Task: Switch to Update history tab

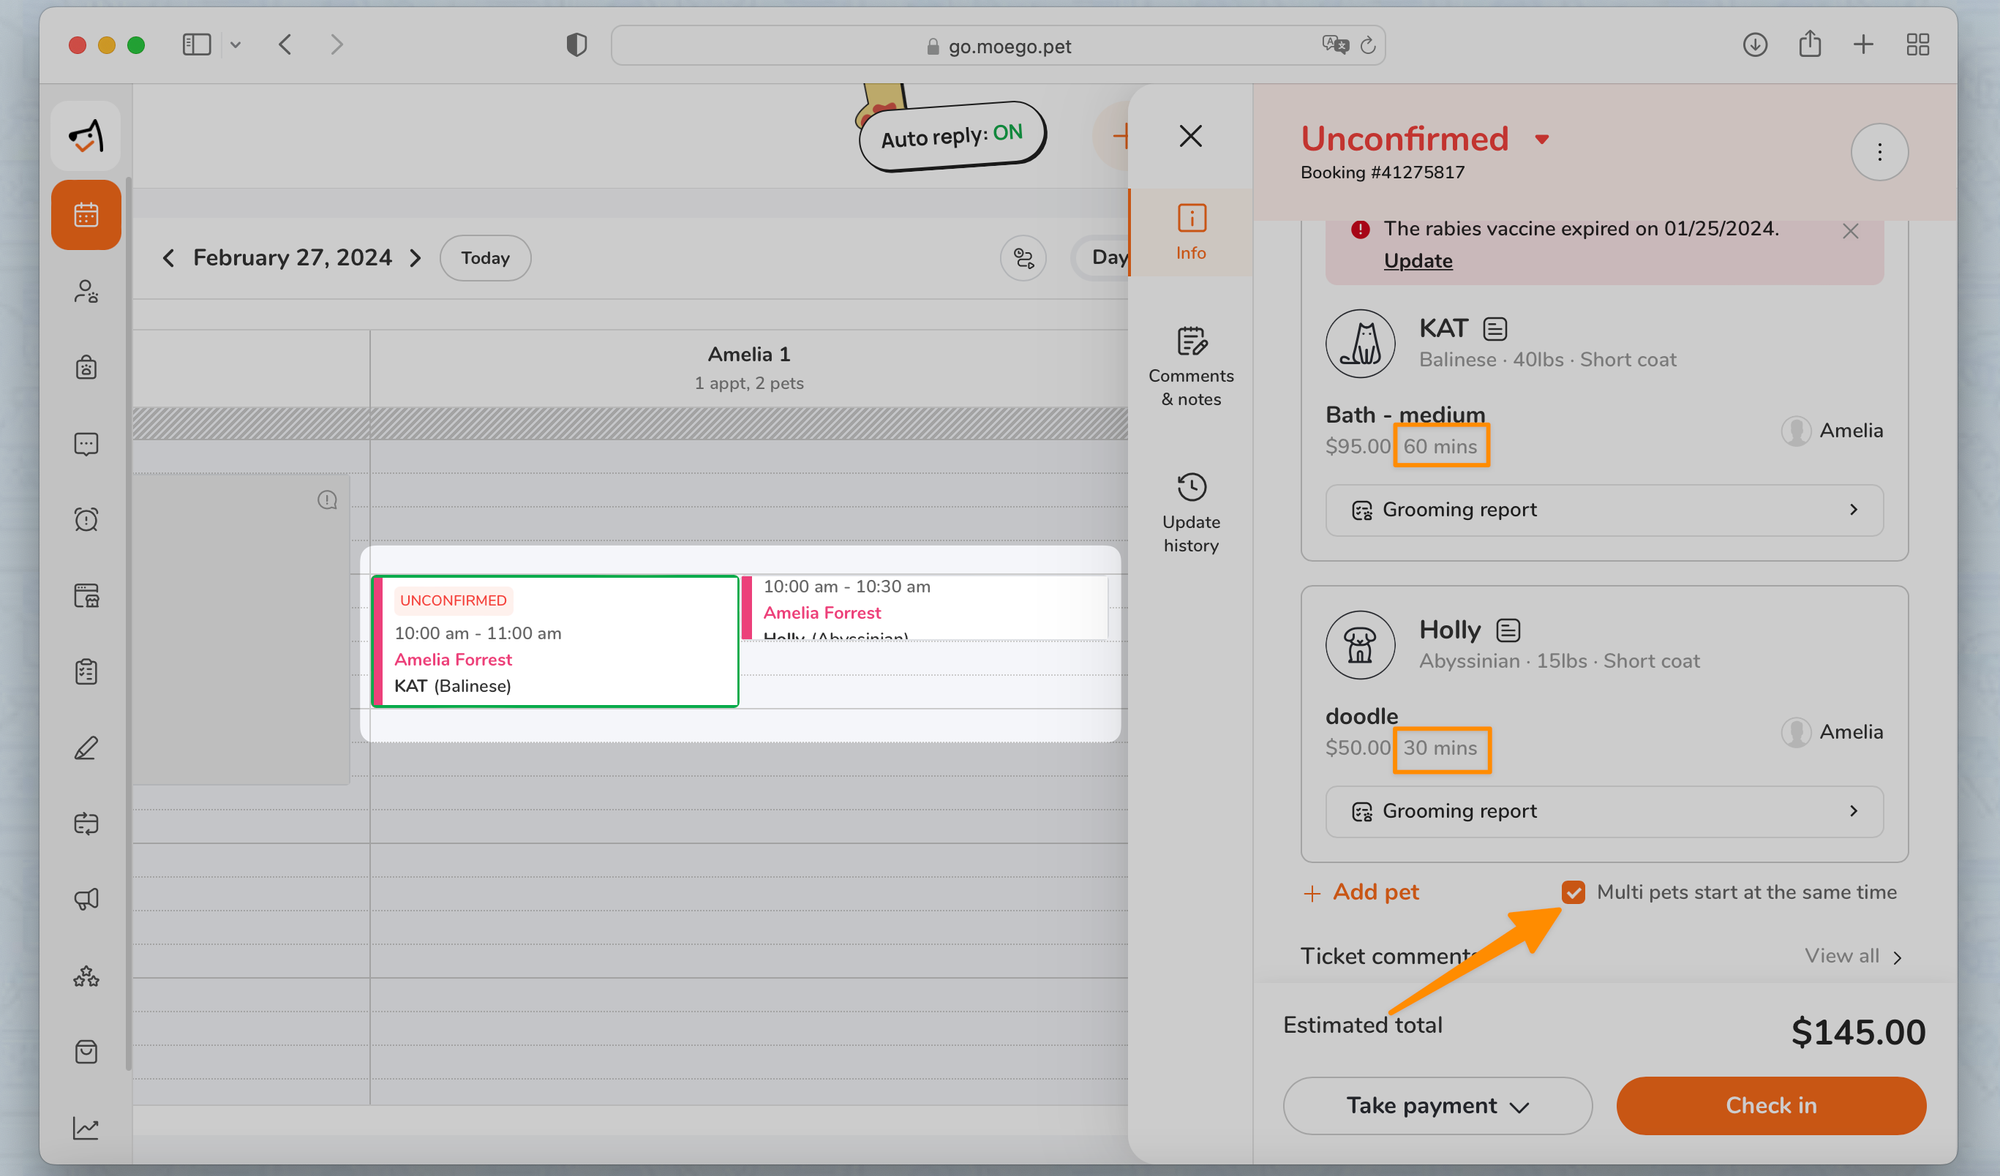Action: point(1191,513)
